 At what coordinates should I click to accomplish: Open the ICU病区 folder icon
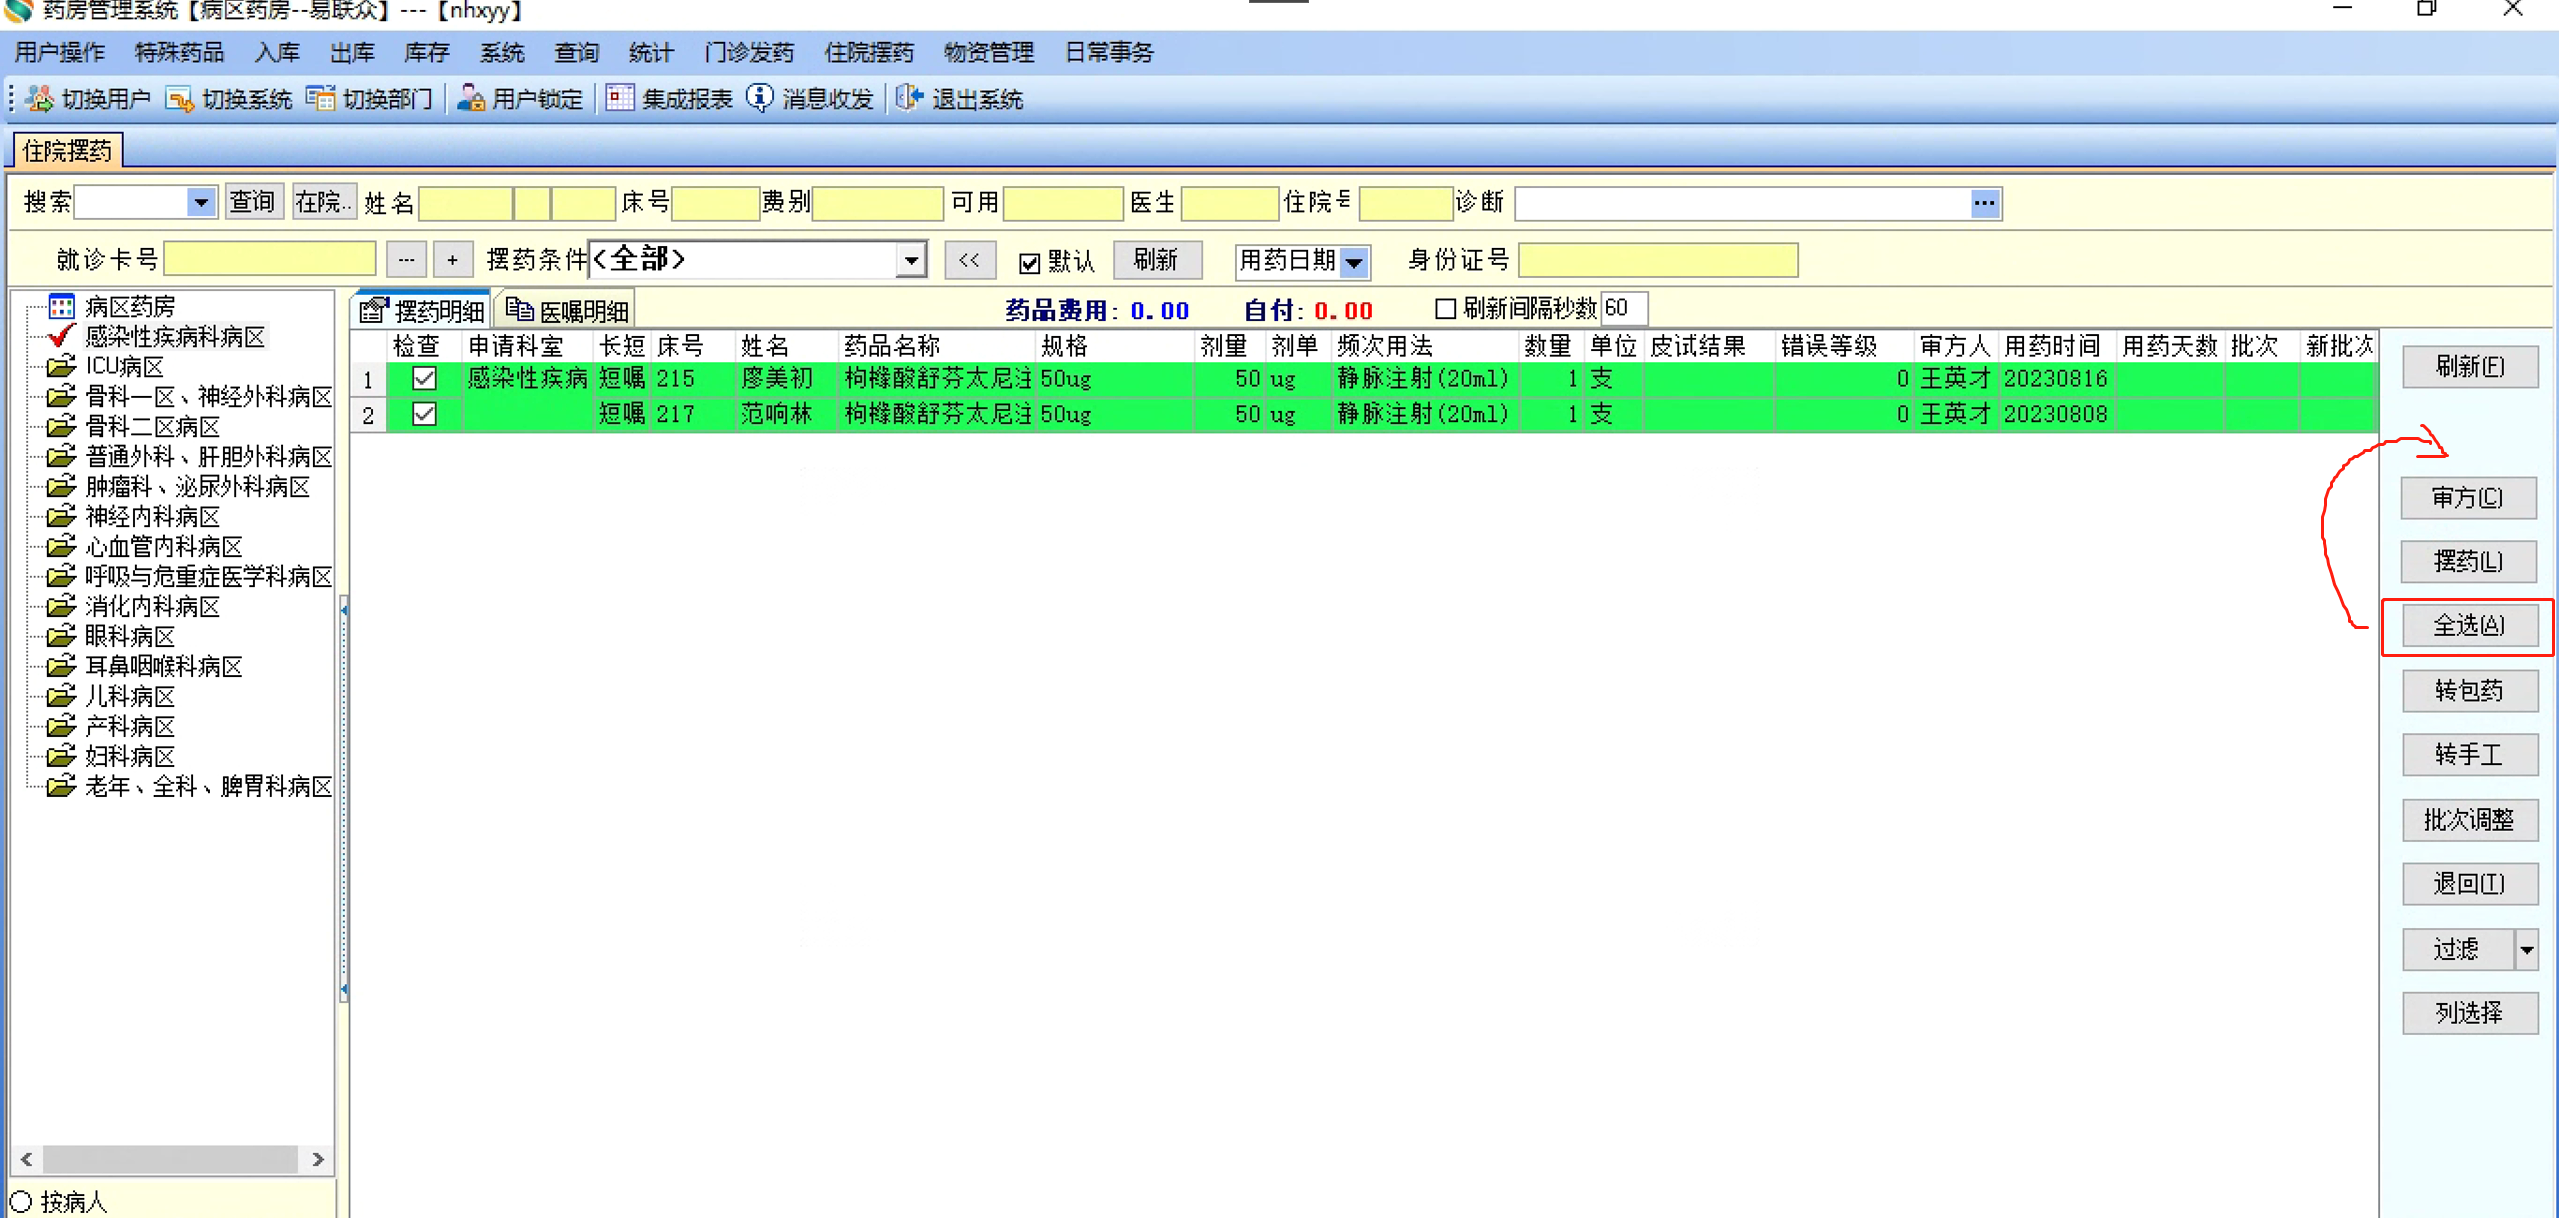coord(61,366)
